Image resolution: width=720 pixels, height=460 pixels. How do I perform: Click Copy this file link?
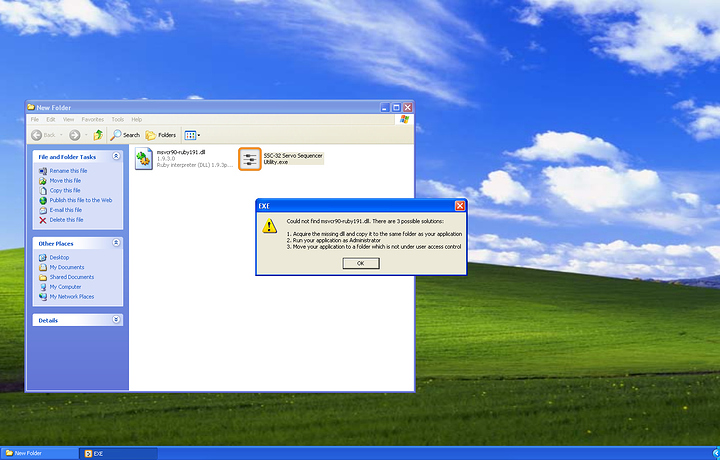pyautogui.click(x=65, y=190)
